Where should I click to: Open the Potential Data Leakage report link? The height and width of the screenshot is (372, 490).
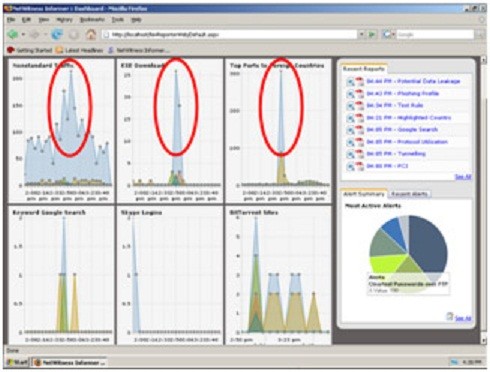[413, 81]
